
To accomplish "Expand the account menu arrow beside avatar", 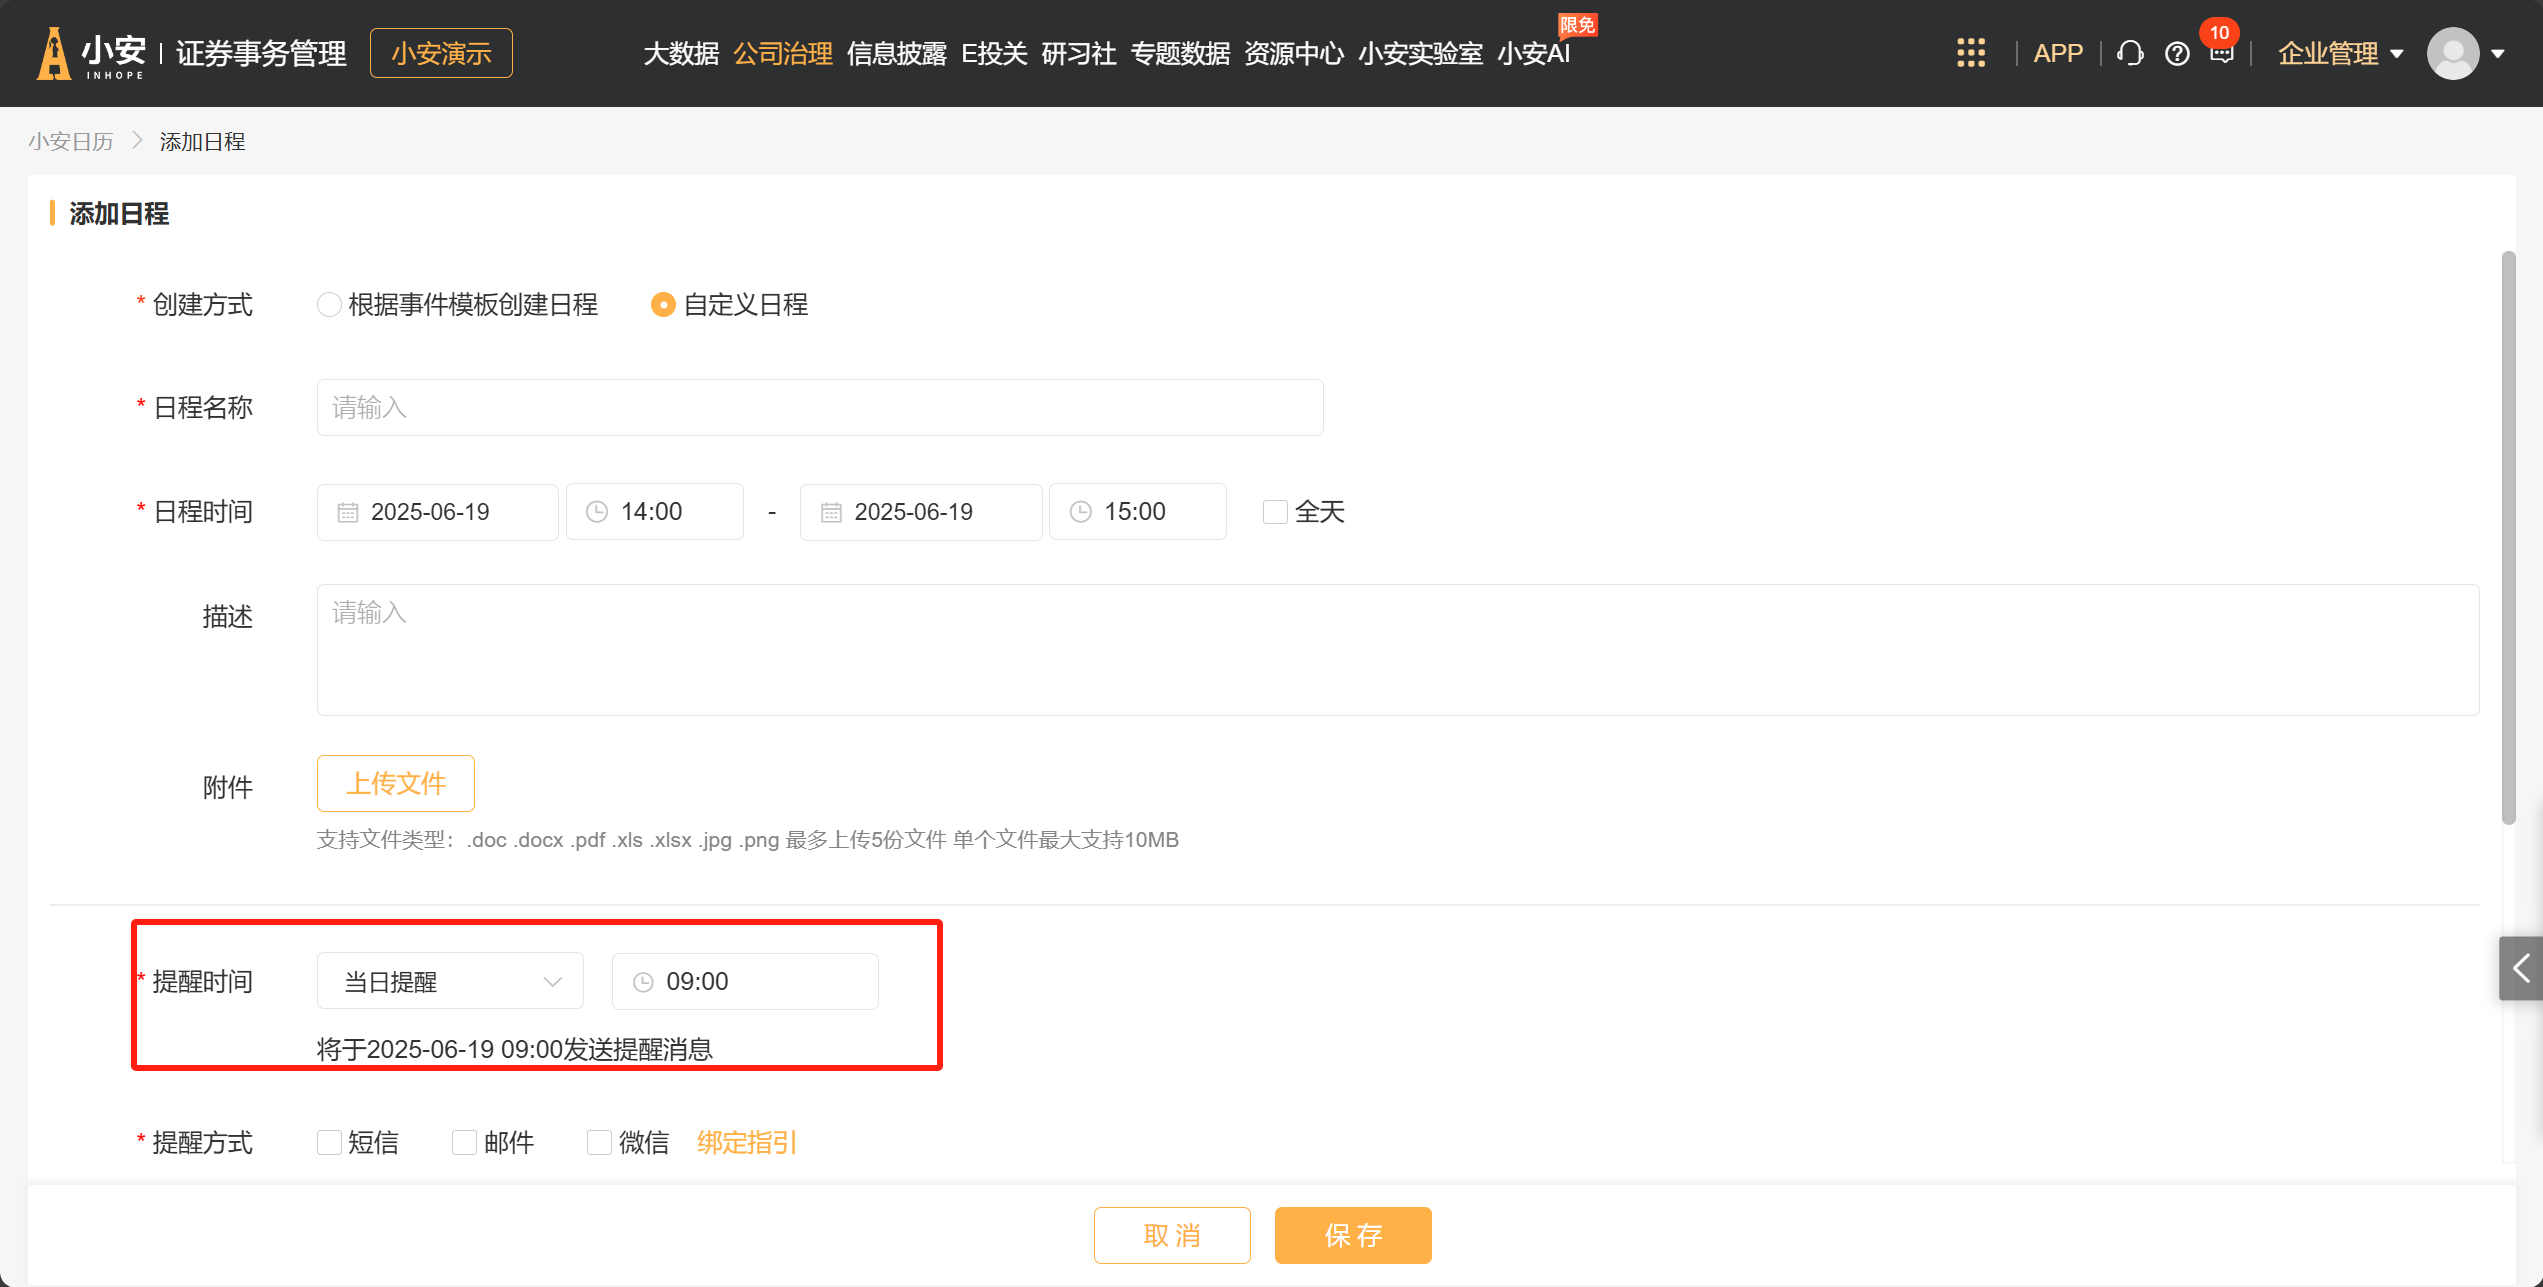I will click(x=2498, y=54).
